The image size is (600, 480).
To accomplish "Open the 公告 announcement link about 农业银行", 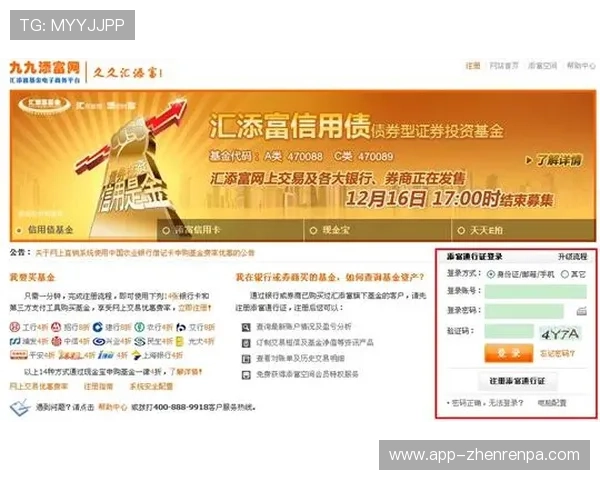I will 145,253.
